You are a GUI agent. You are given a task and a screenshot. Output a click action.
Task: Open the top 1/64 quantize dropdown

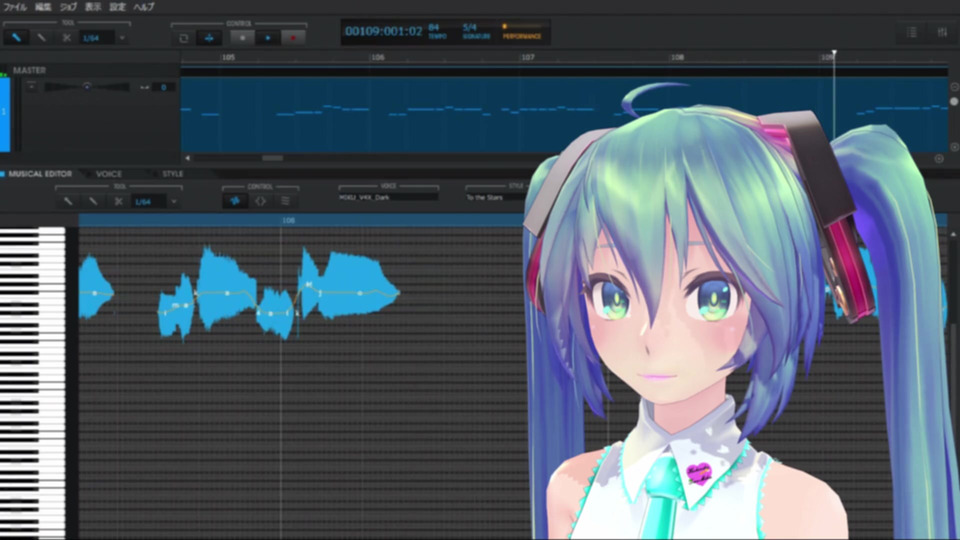[x=122, y=38]
